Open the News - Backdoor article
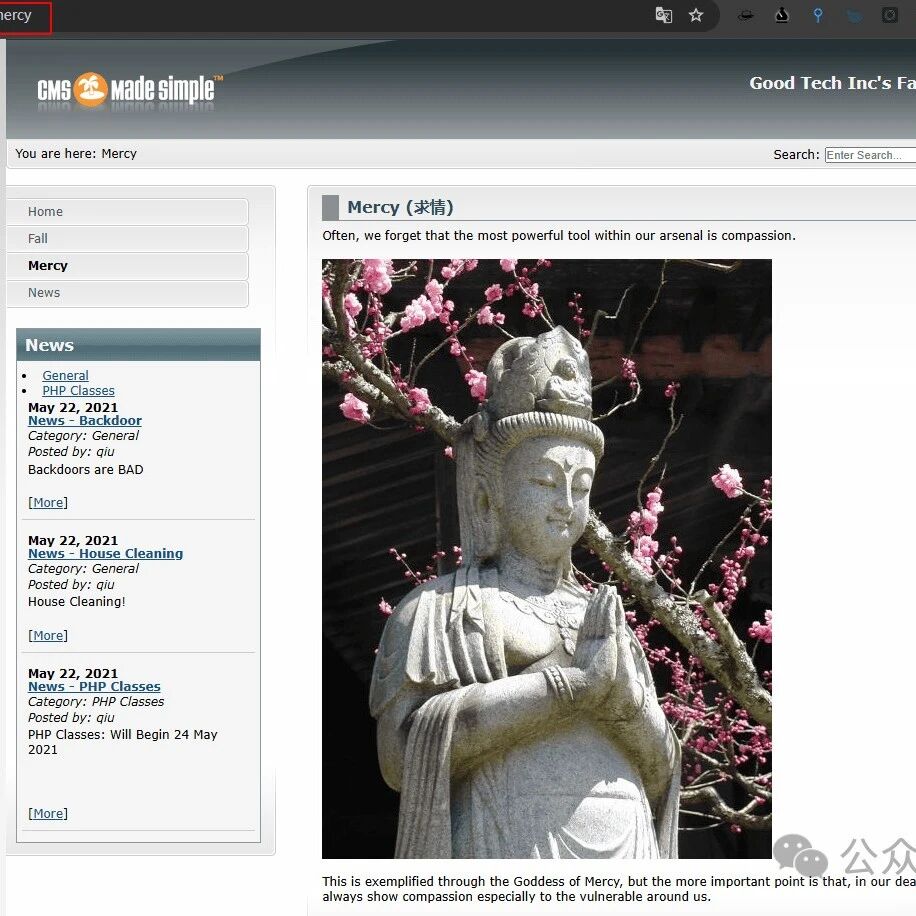This screenshot has height=916, width=916. click(85, 421)
